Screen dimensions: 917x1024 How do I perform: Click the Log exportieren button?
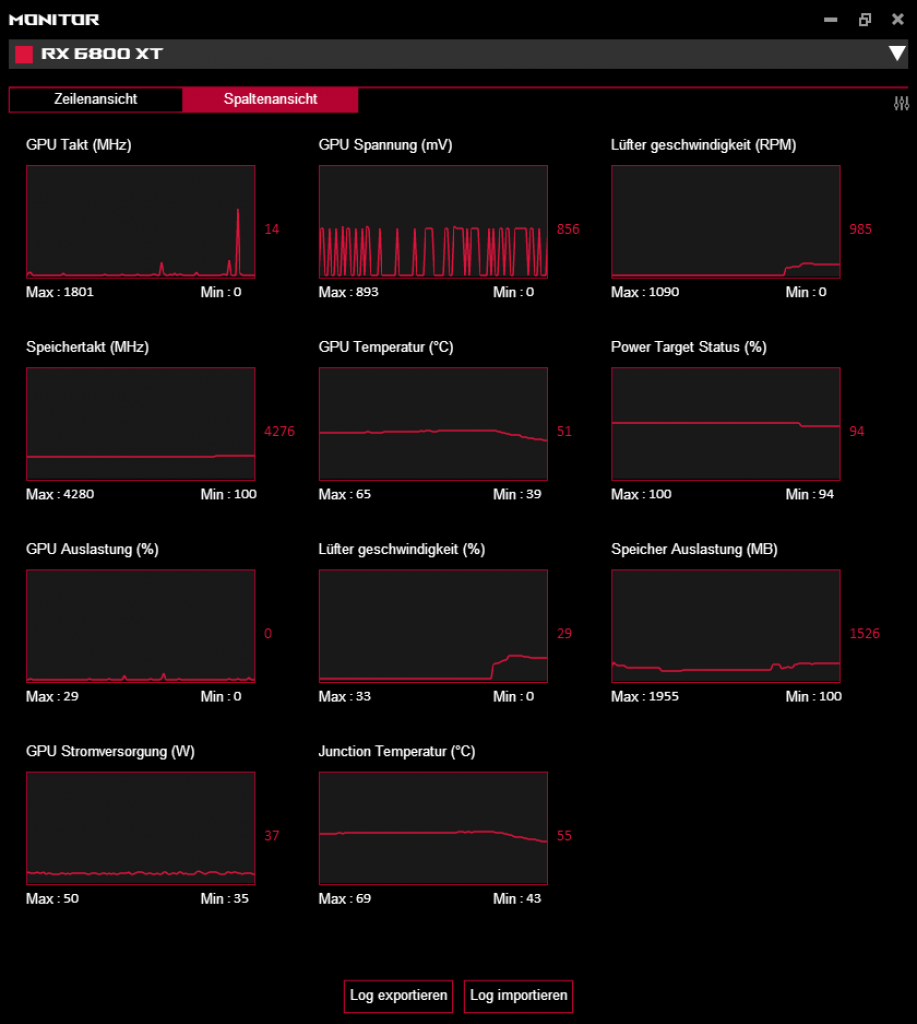[398, 996]
